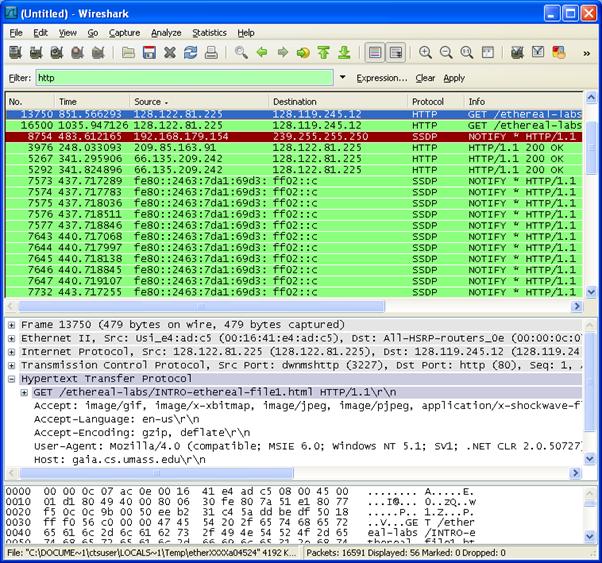The width and height of the screenshot is (602, 563).
Task: Open the Analyze menu
Action: 166,32
